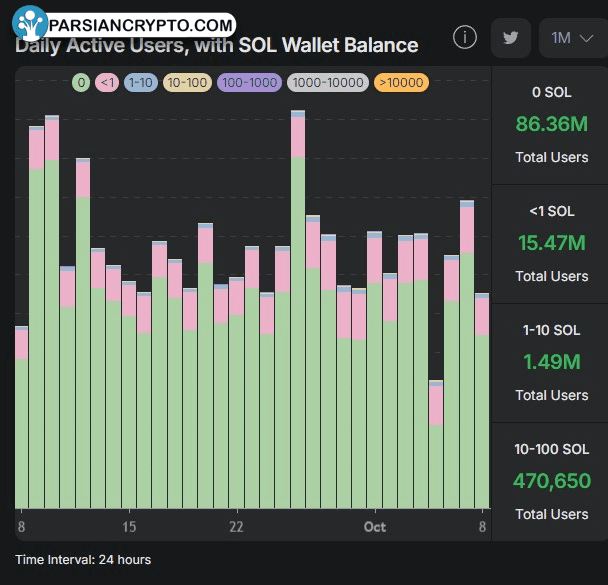Select the <1 SOL stat card
Screen dimensions: 608x585
(550, 244)
